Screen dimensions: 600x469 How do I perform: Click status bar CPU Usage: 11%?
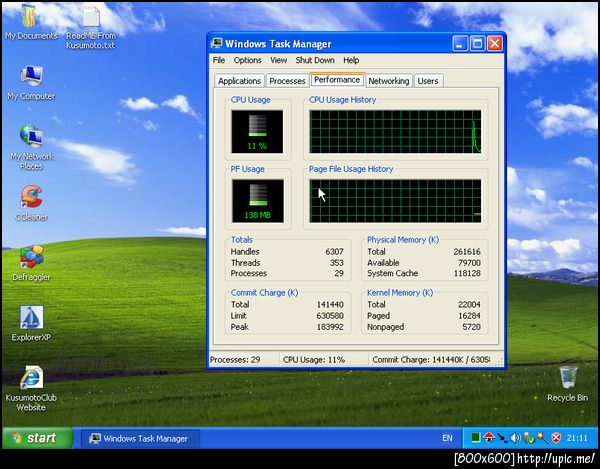point(323,360)
